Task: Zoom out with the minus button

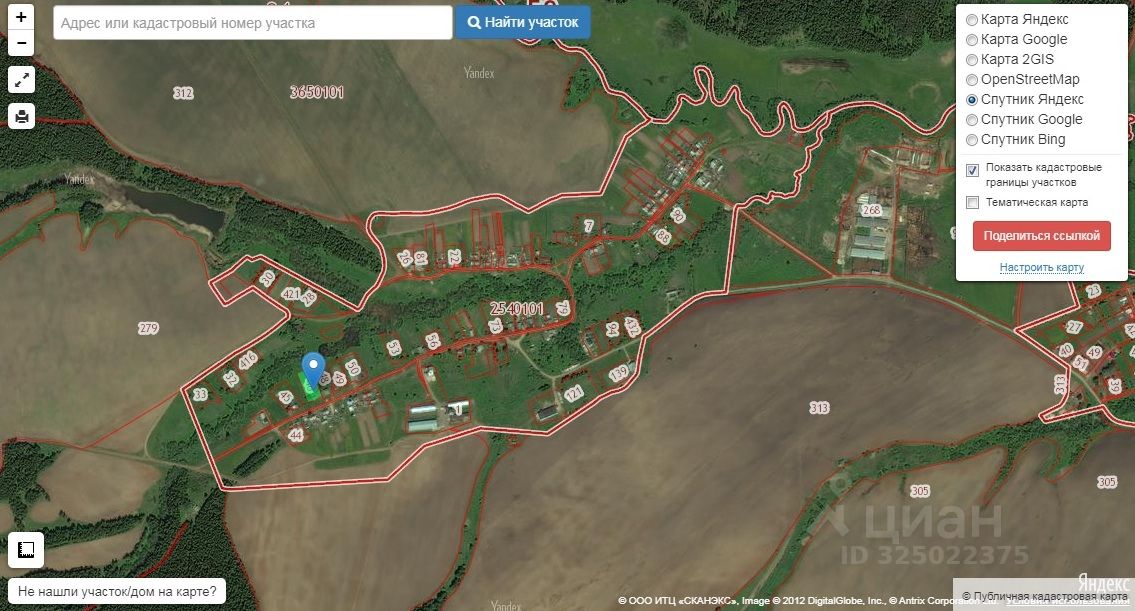Action: pyautogui.click(x=21, y=43)
